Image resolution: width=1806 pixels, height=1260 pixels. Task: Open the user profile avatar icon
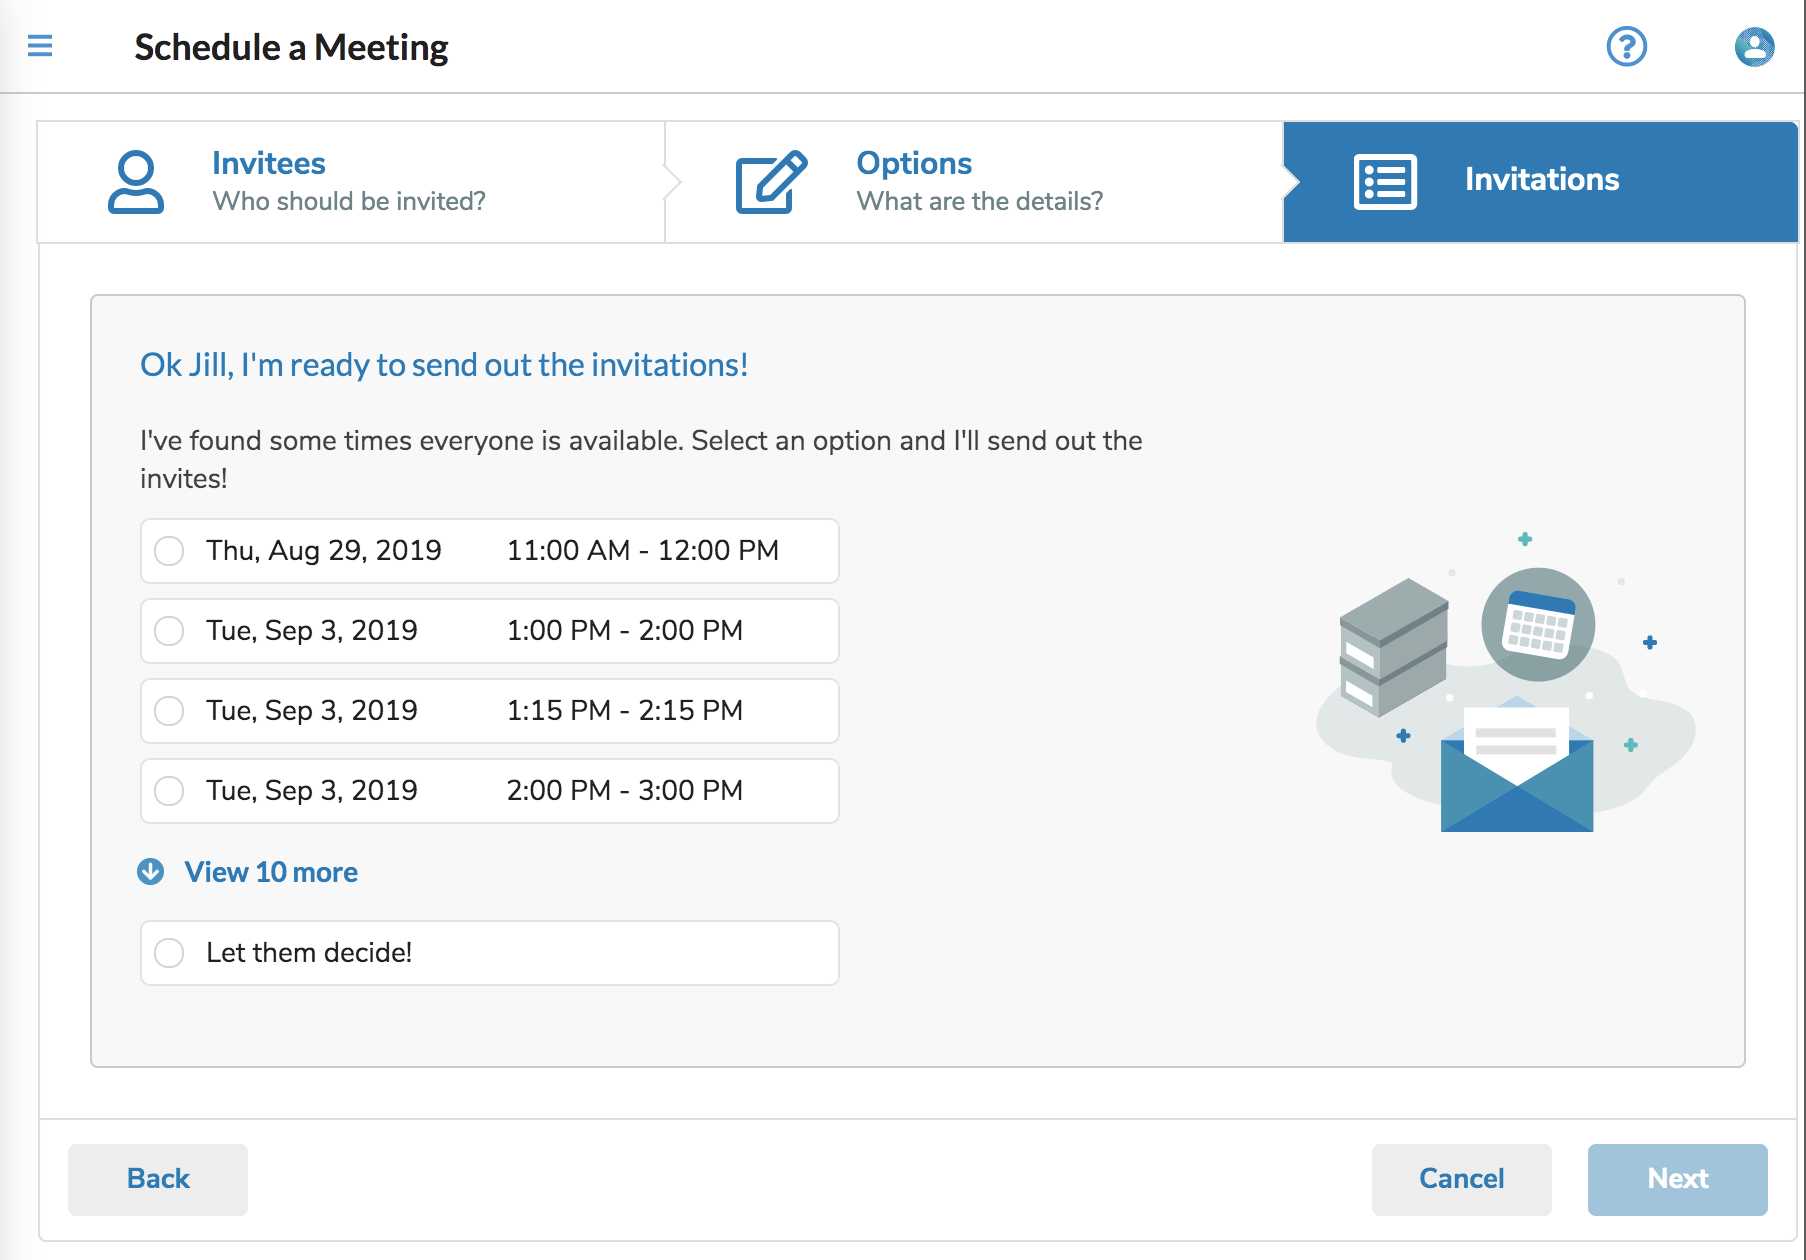pyautogui.click(x=1753, y=47)
